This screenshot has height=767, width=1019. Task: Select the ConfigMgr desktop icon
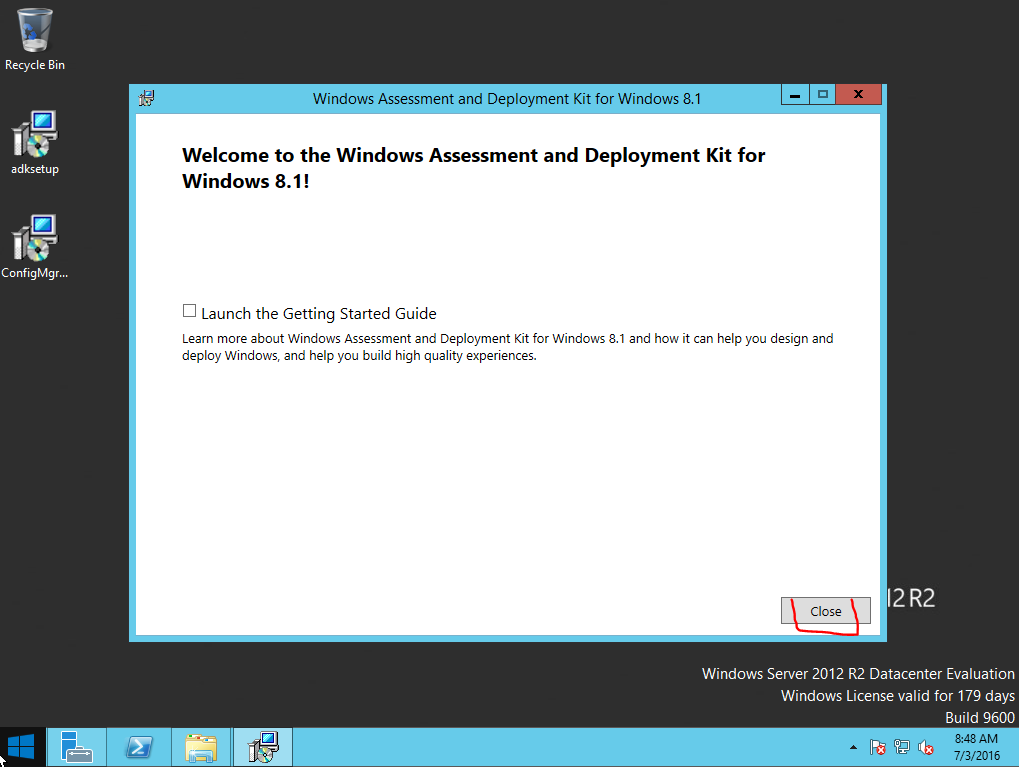(x=34, y=247)
